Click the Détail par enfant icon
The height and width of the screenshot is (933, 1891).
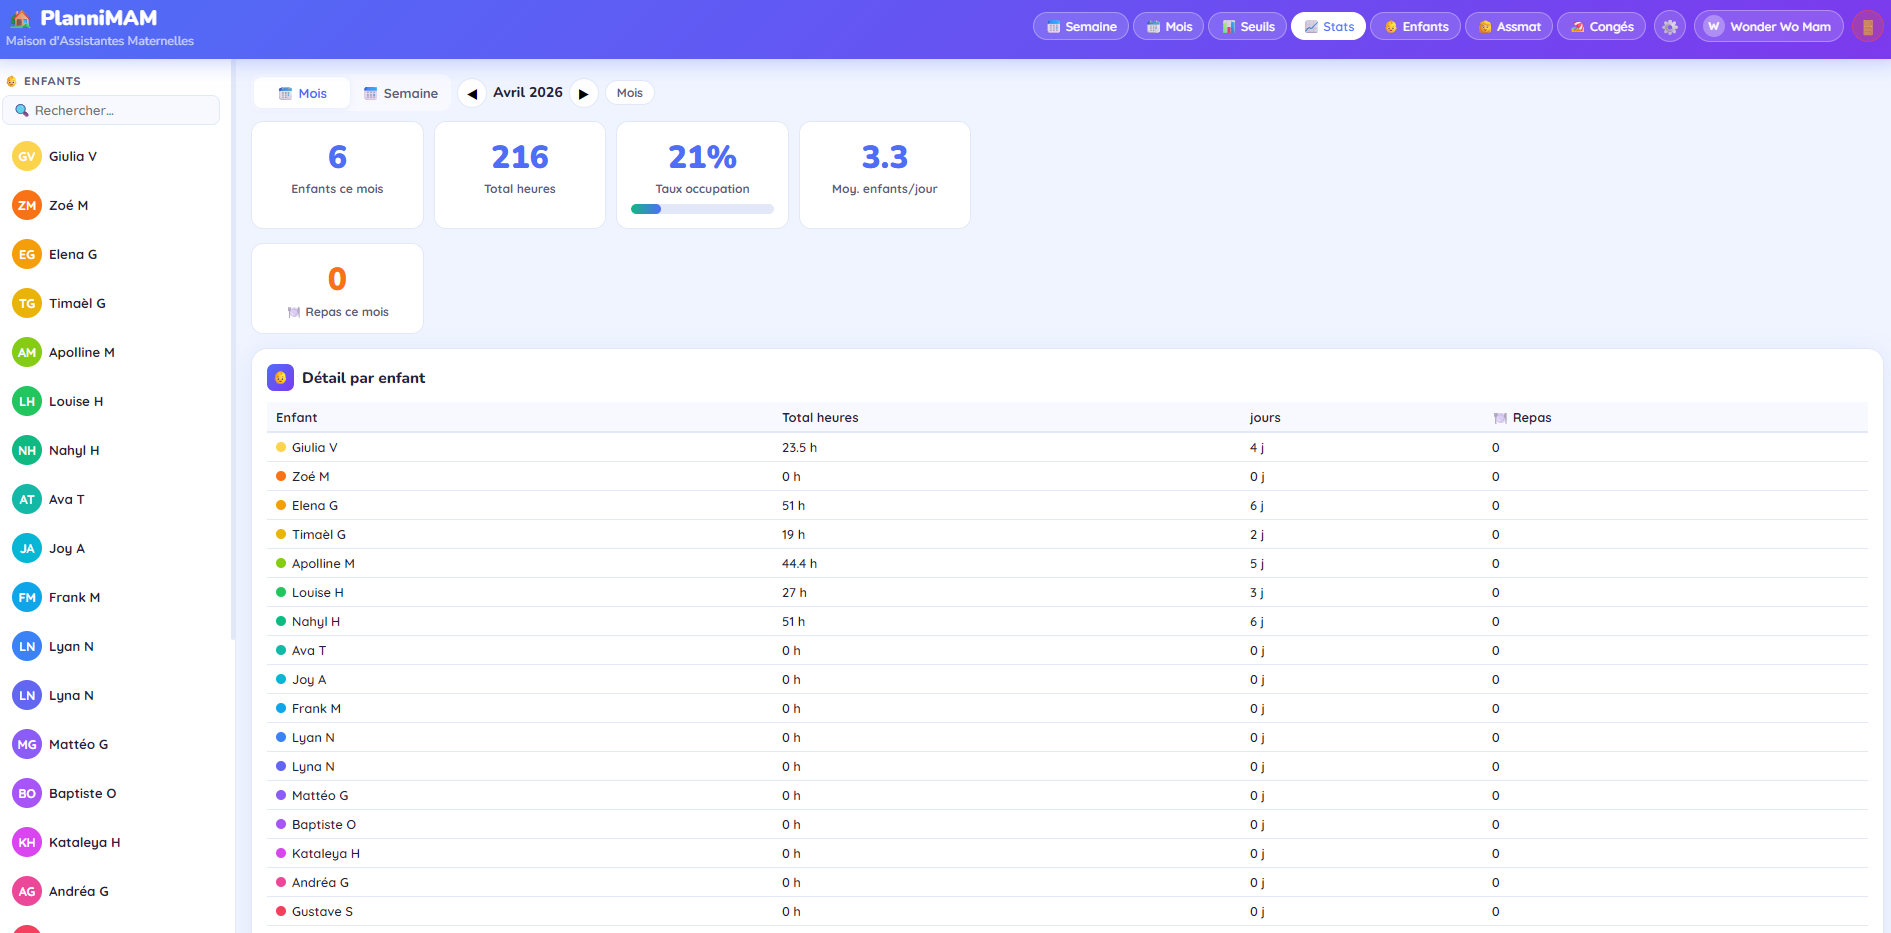(280, 378)
